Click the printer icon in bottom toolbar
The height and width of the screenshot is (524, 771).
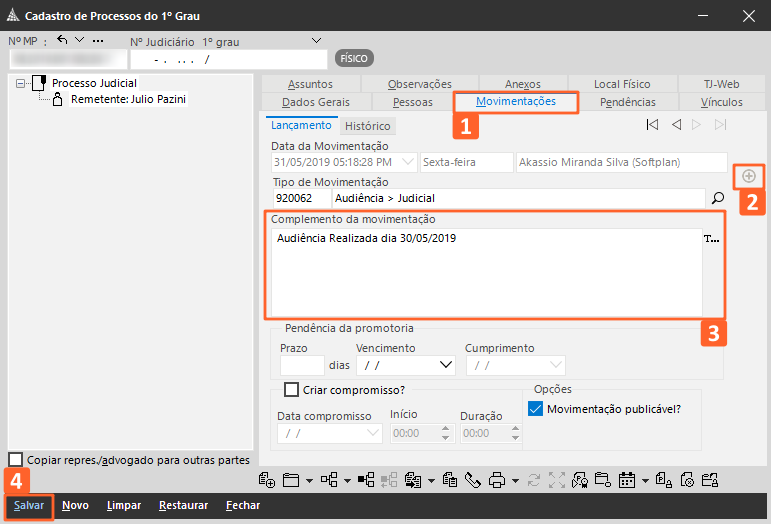pos(497,480)
